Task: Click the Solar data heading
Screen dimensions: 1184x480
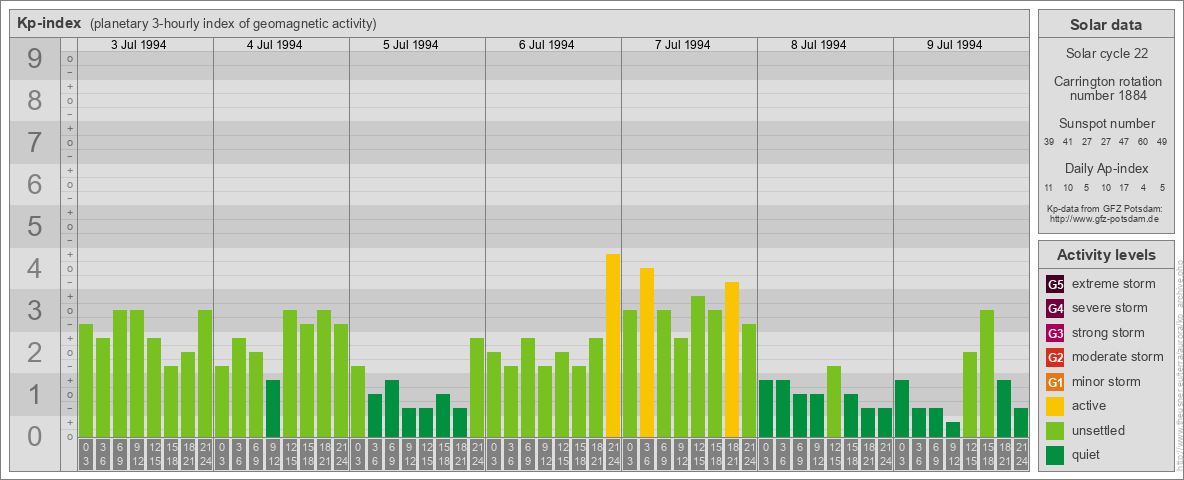Action: [1106, 25]
